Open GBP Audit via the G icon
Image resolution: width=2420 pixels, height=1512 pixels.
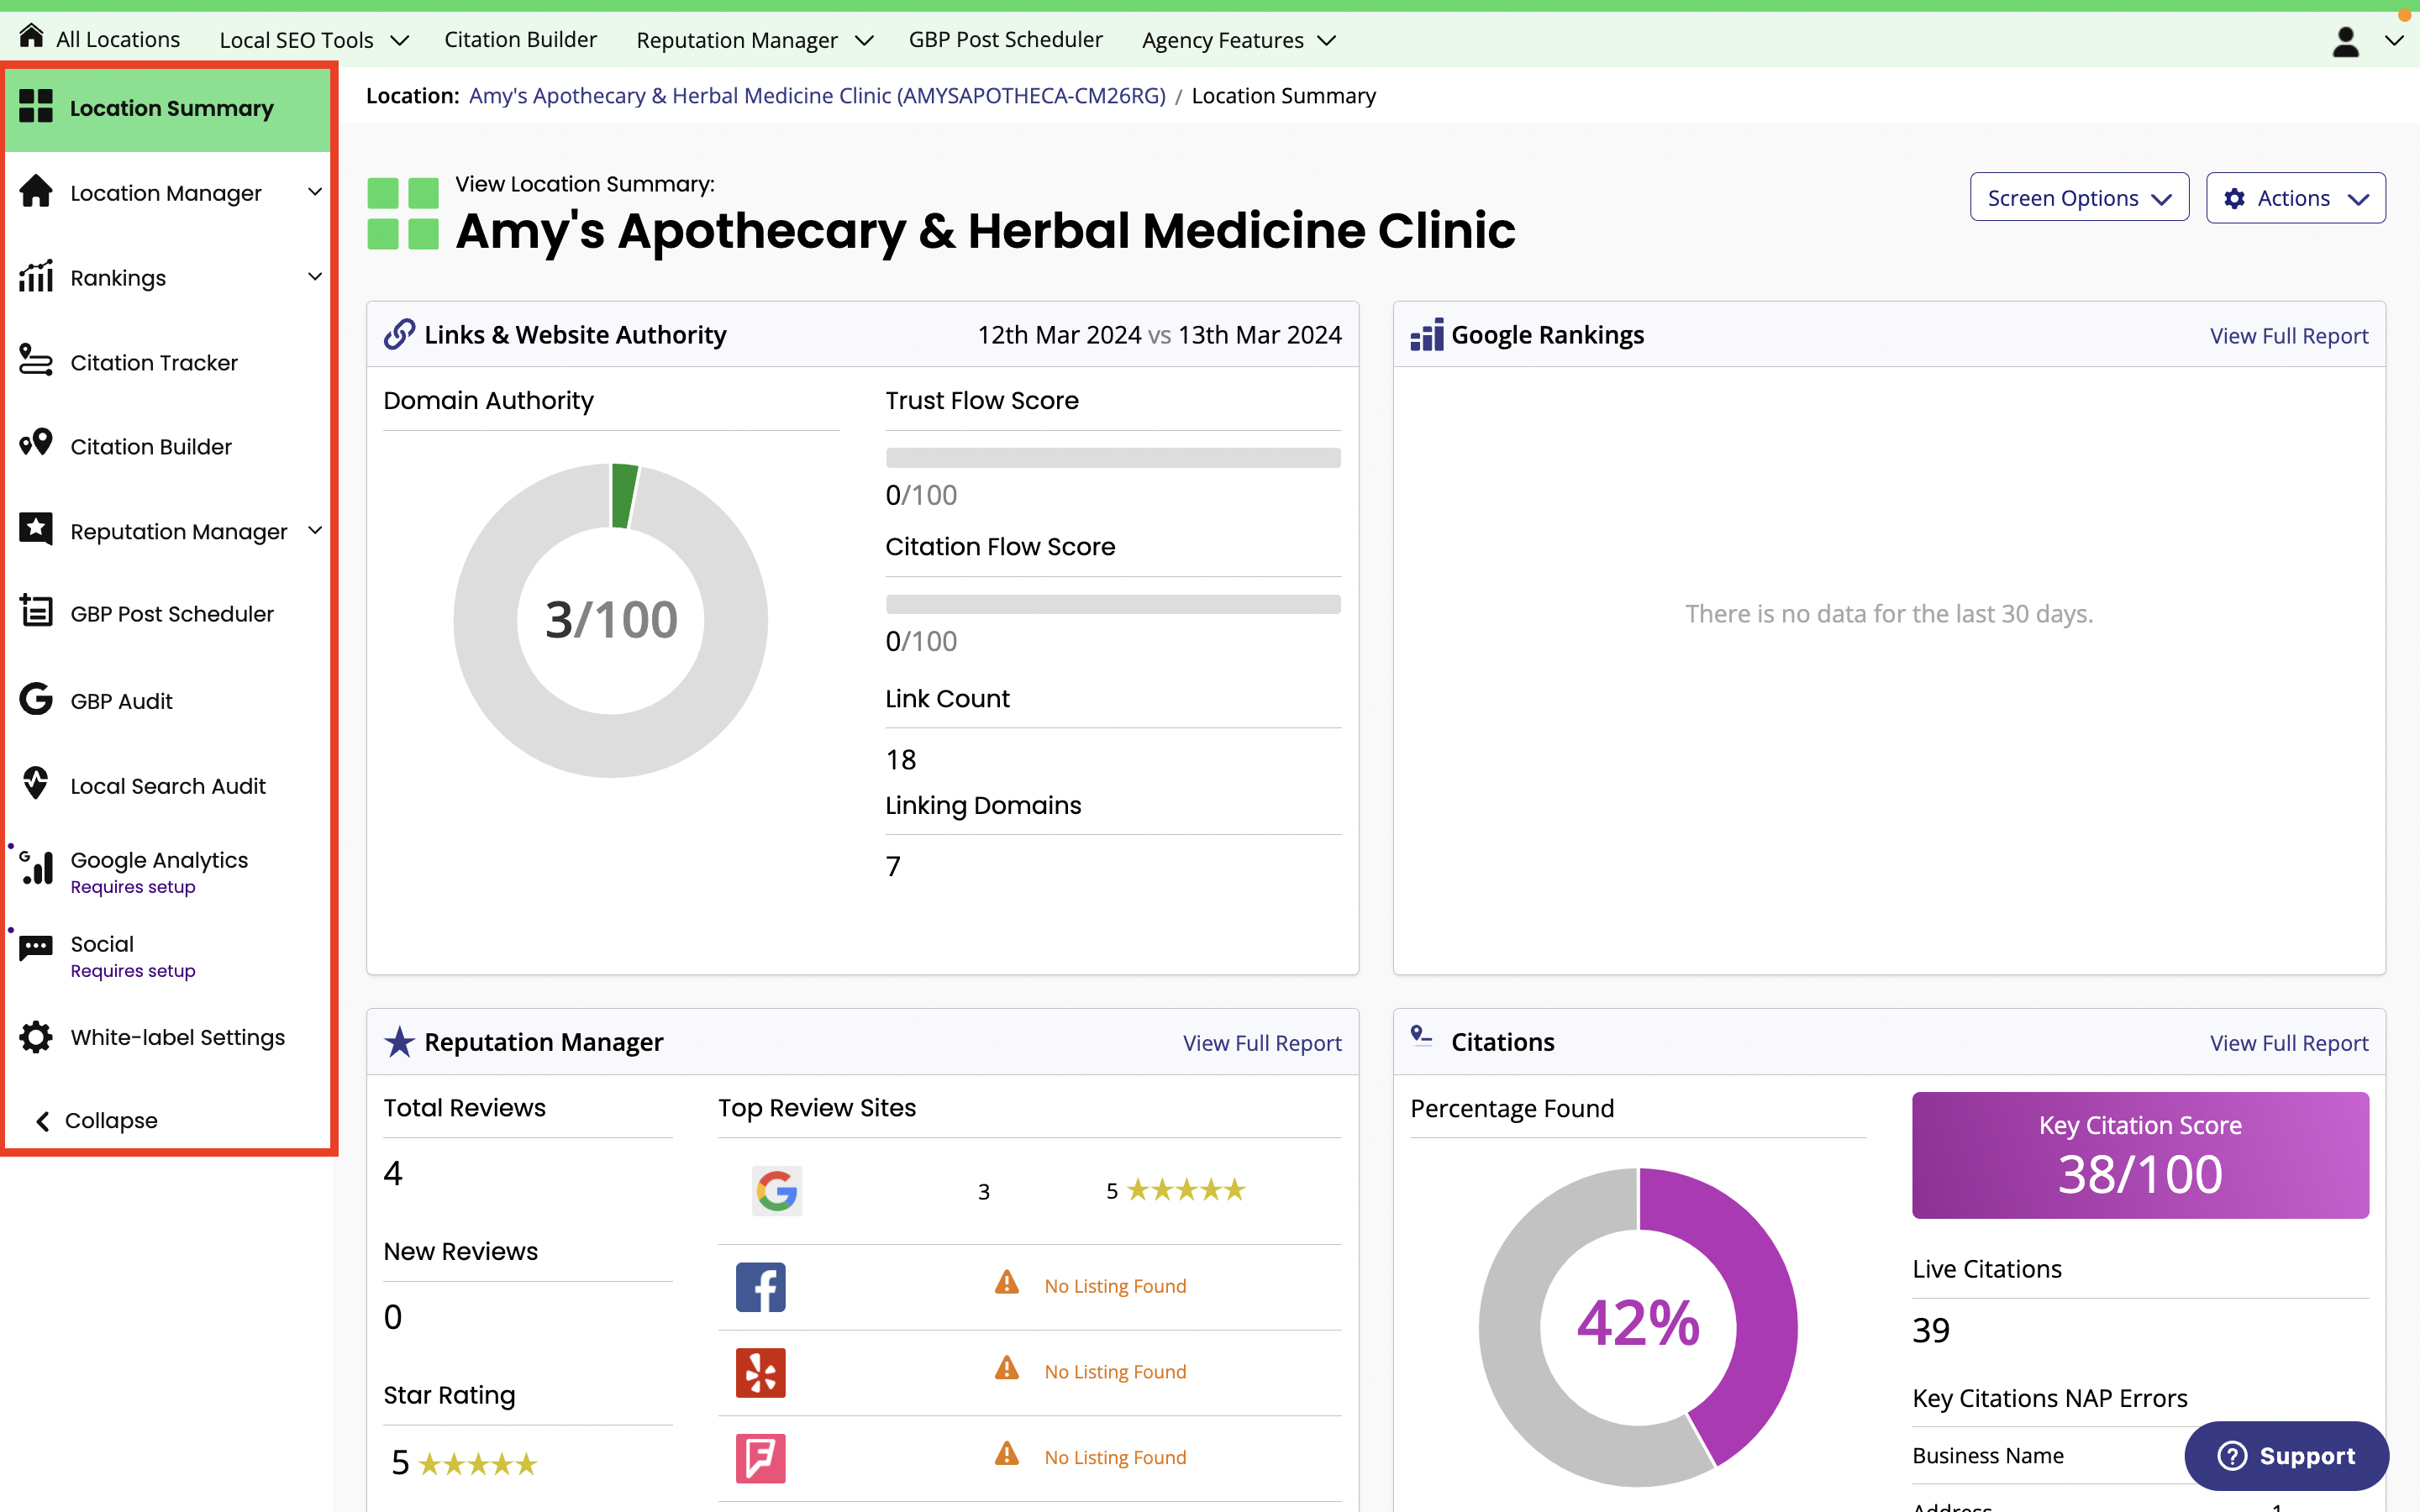point(36,699)
